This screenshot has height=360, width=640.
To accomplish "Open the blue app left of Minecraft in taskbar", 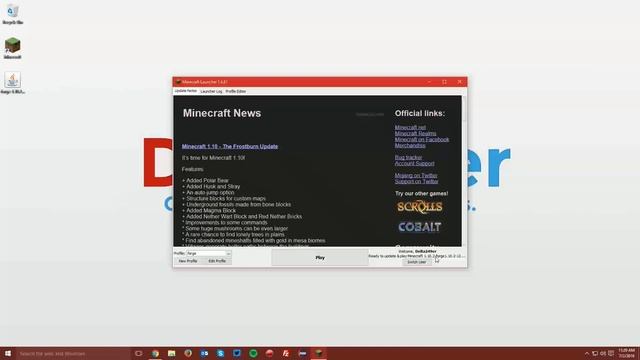I will tap(302, 353).
